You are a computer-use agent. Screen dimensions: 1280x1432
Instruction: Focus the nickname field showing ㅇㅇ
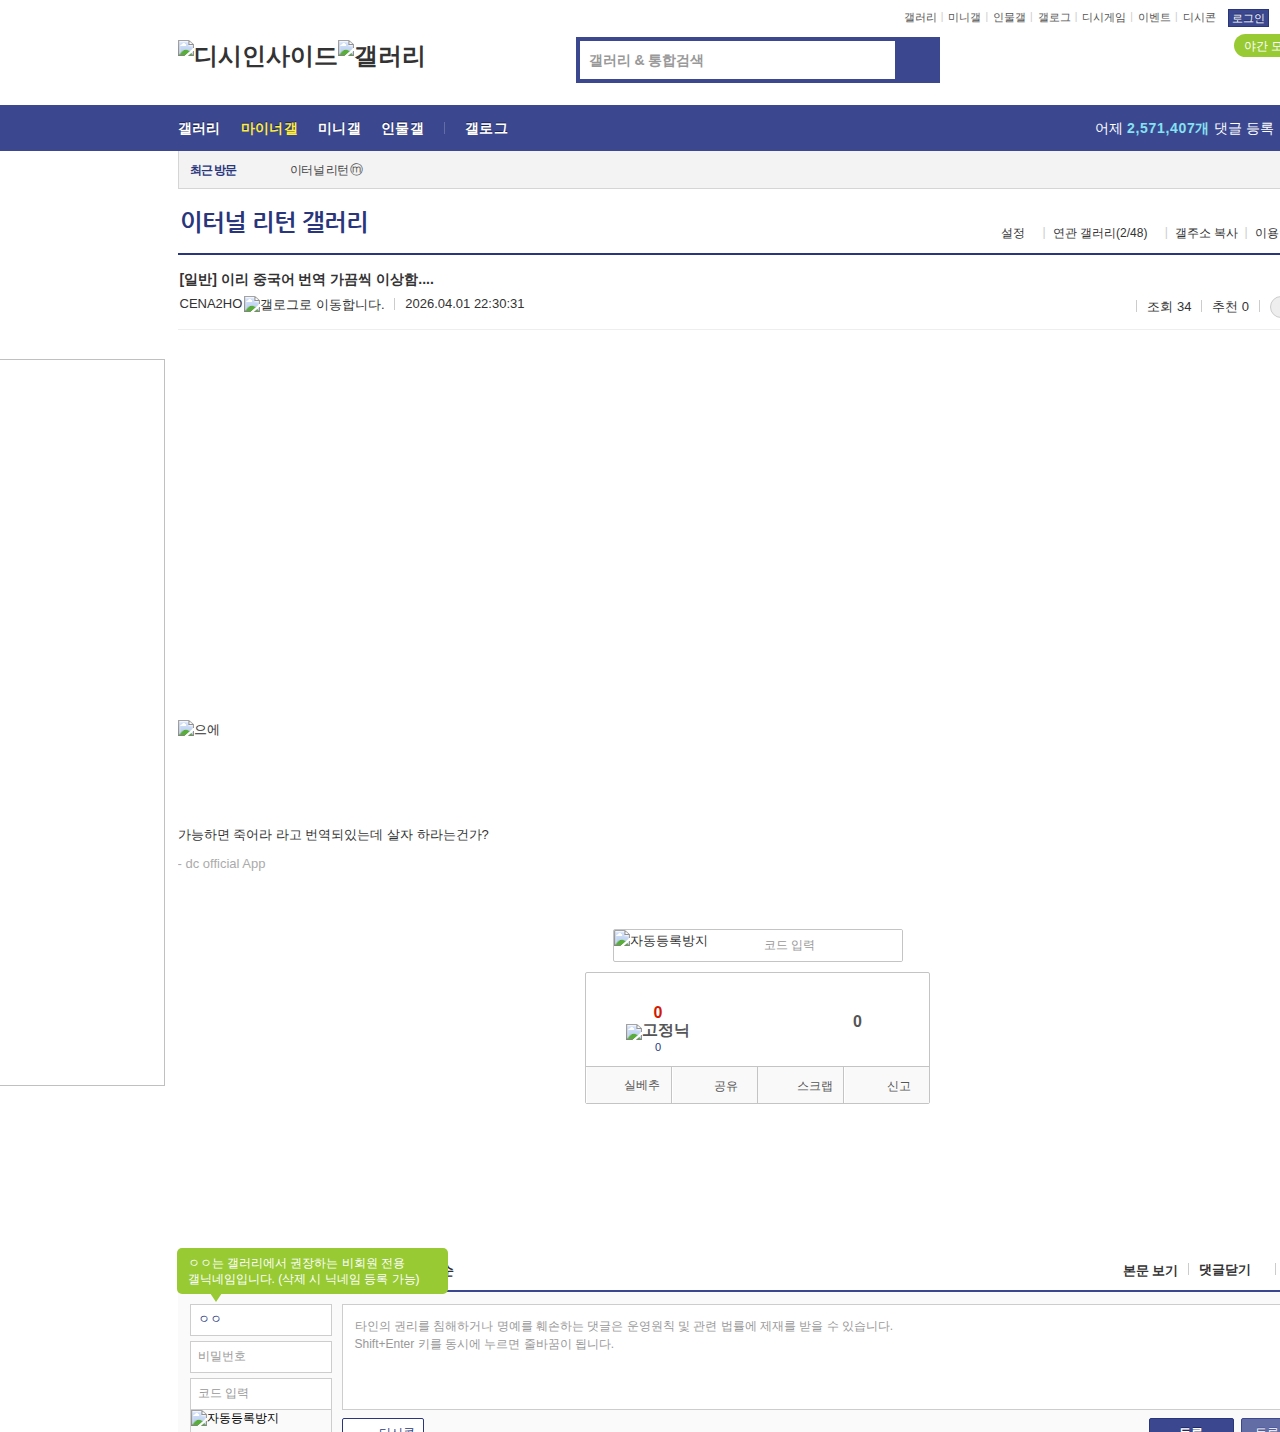261,1320
